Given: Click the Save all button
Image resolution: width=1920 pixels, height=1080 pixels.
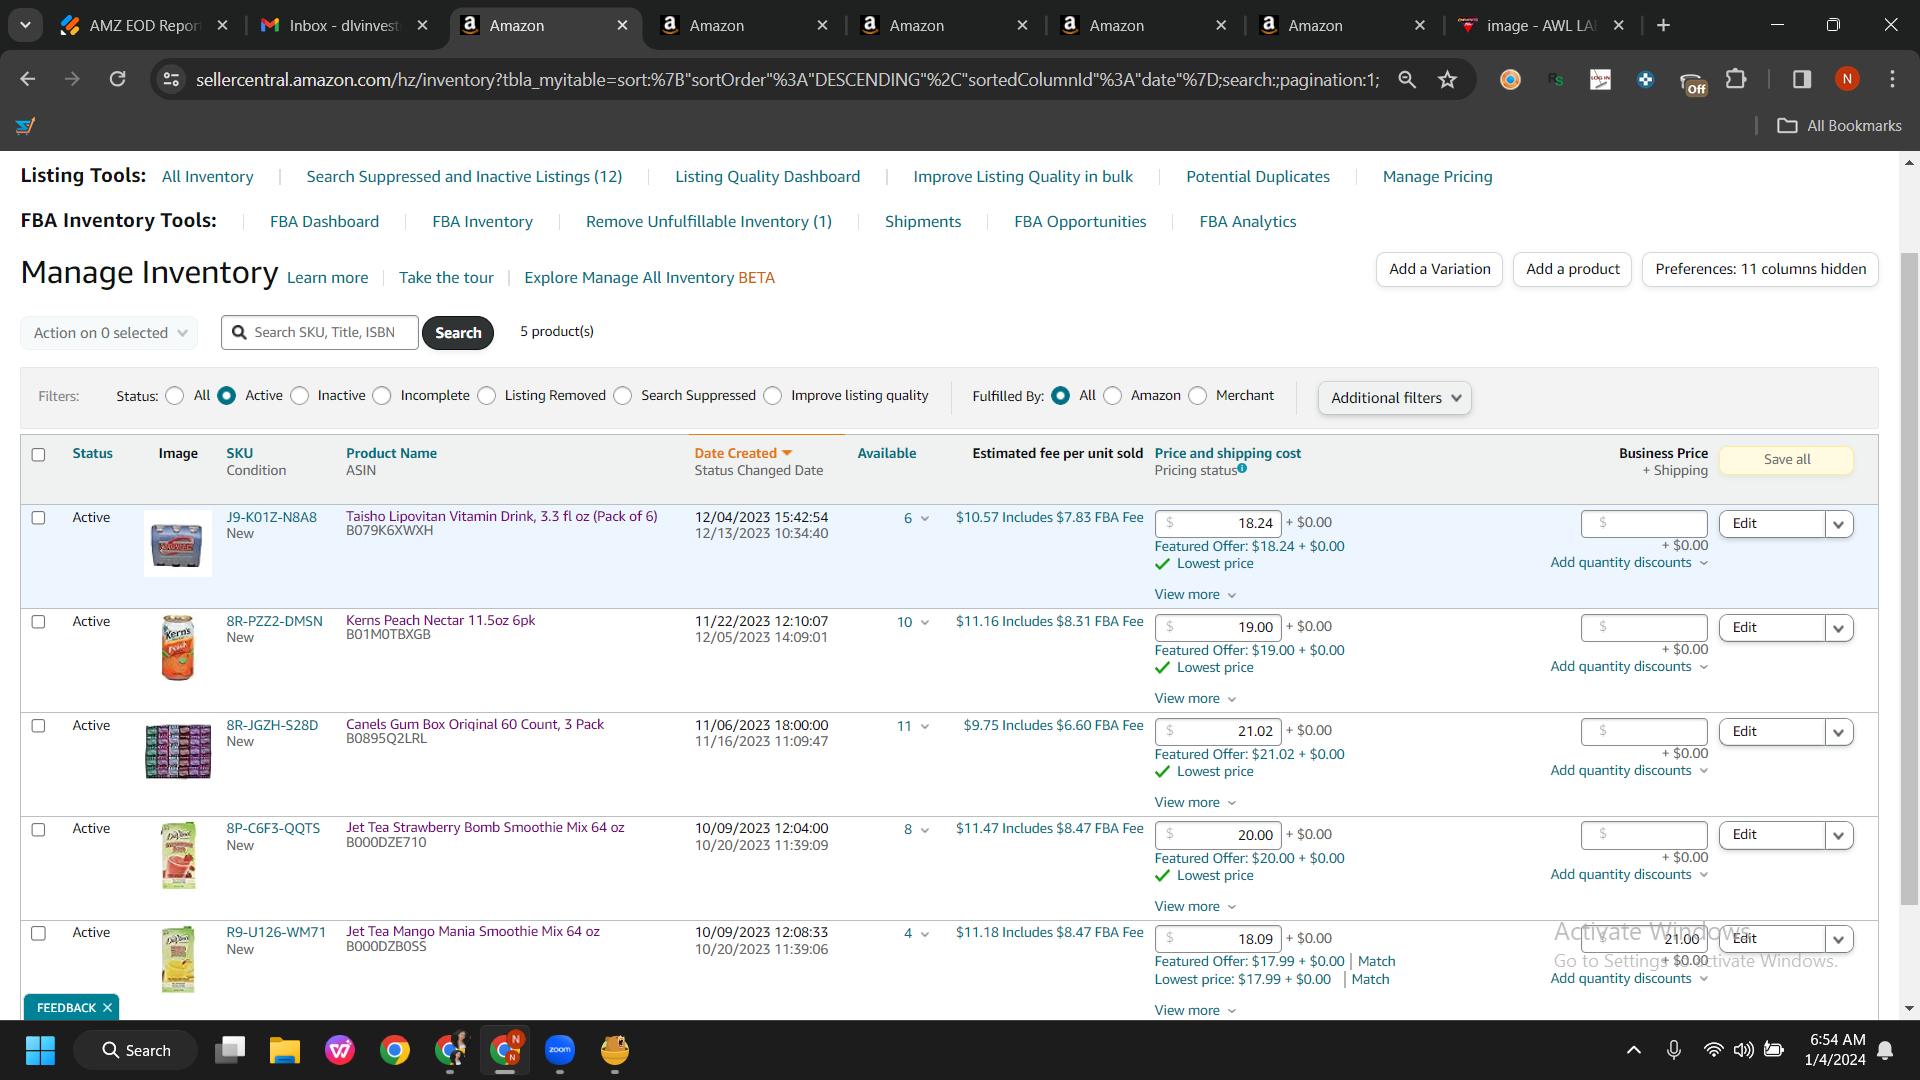Looking at the screenshot, I should [x=1787, y=460].
